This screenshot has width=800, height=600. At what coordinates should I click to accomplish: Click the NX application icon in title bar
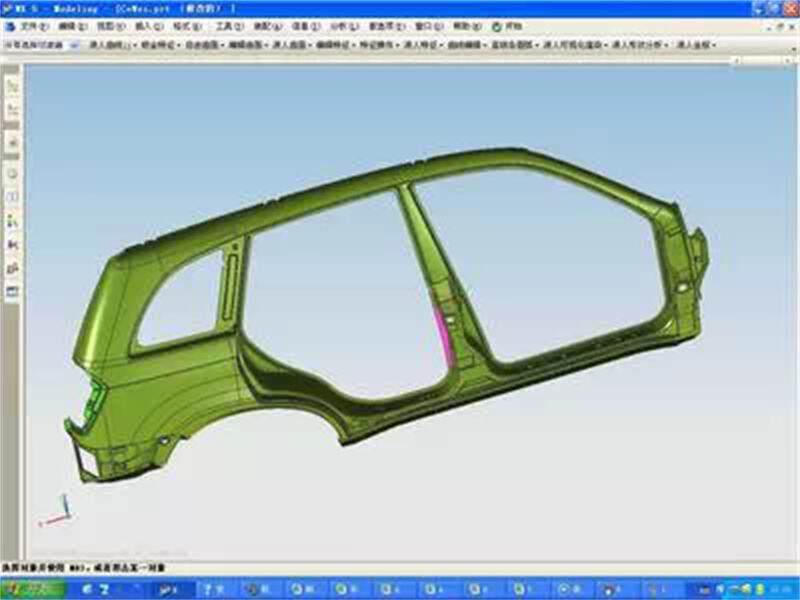8,7
